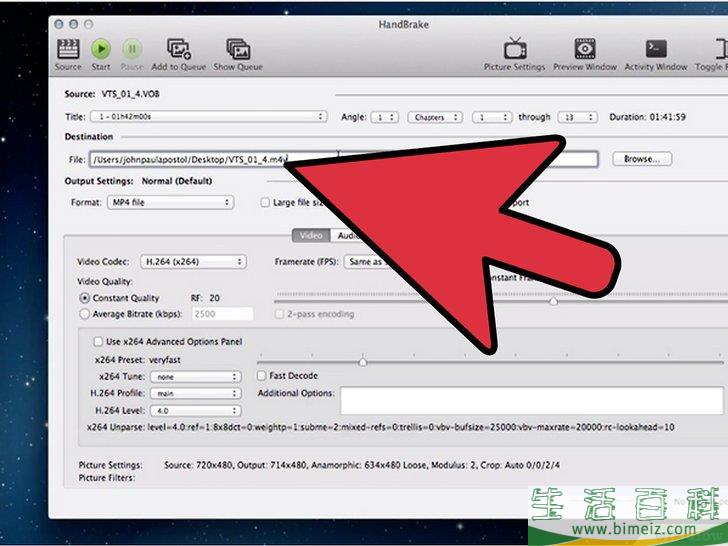Click the source name VTS_01_4.VOB
Image resolution: width=728 pixels, height=546 pixels.
pyautogui.click(x=130, y=94)
